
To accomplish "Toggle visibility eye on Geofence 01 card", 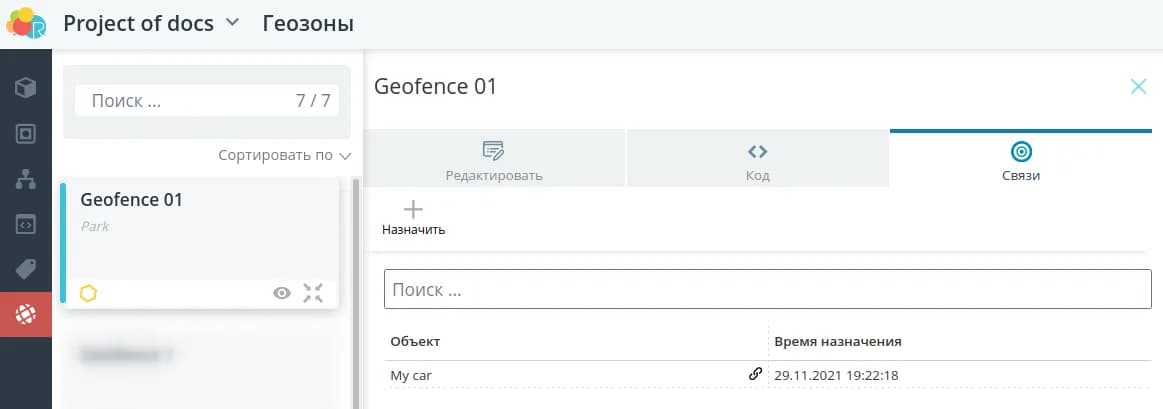I will click(x=283, y=293).
